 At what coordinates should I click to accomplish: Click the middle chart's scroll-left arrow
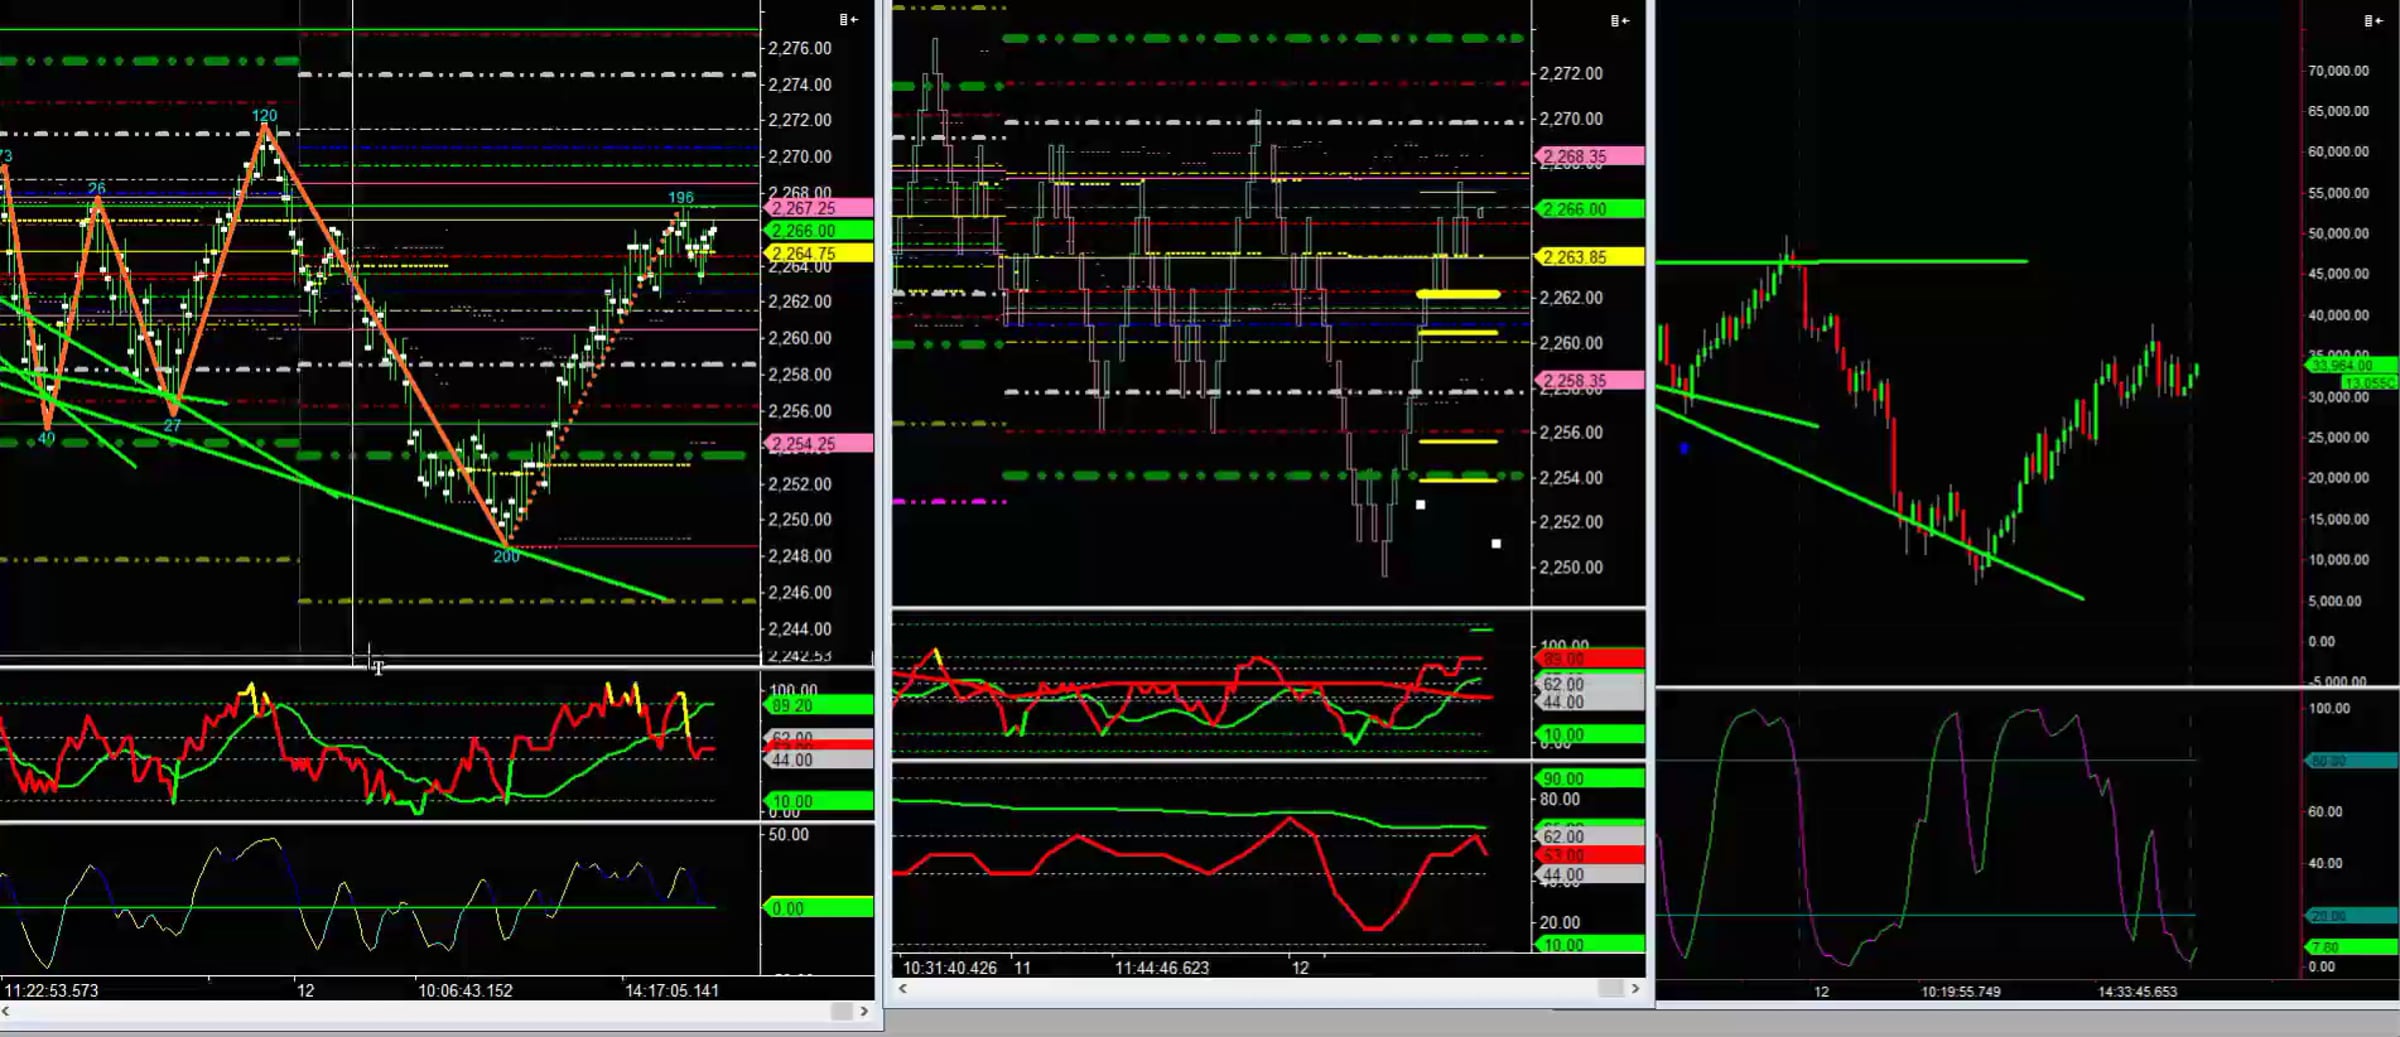[x=903, y=988]
